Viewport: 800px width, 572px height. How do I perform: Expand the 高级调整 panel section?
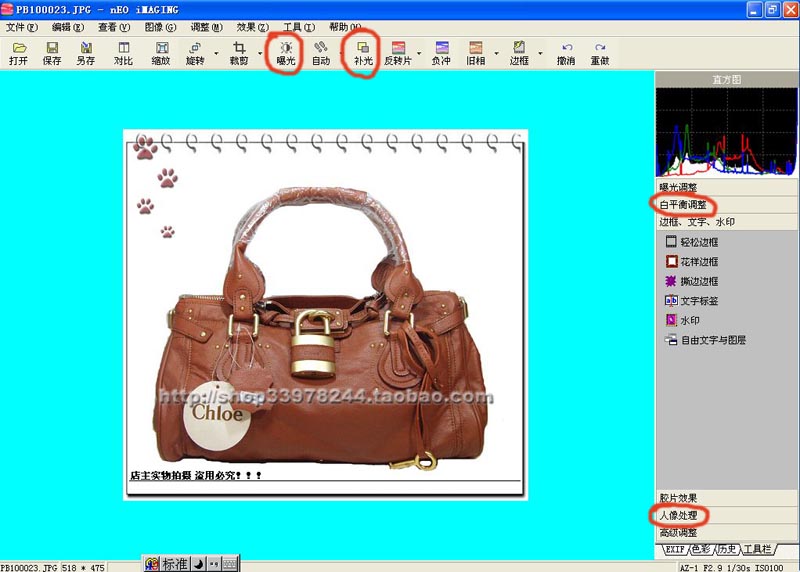(x=727, y=533)
